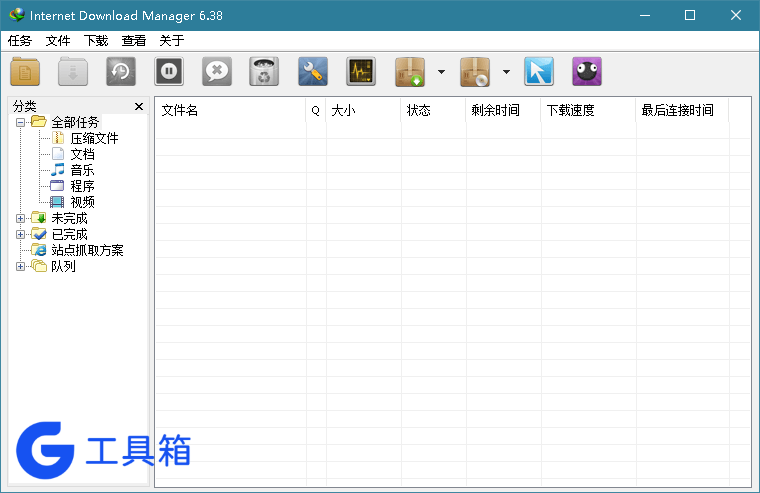Screen dimensions: 760x493
Task: Click the blue cursor Grabber icon
Action: (x=538, y=72)
